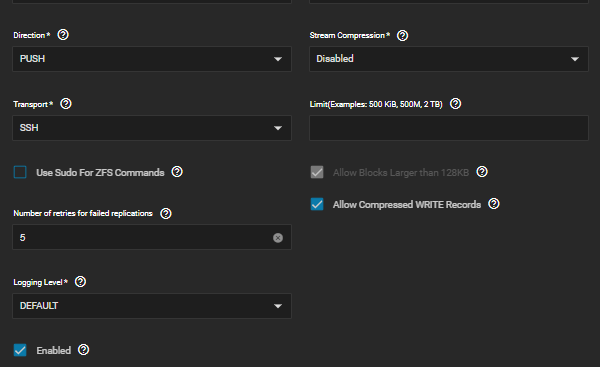Image resolution: width=600 pixels, height=367 pixels.
Task: Clear the number of retries value
Action: [278, 238]
